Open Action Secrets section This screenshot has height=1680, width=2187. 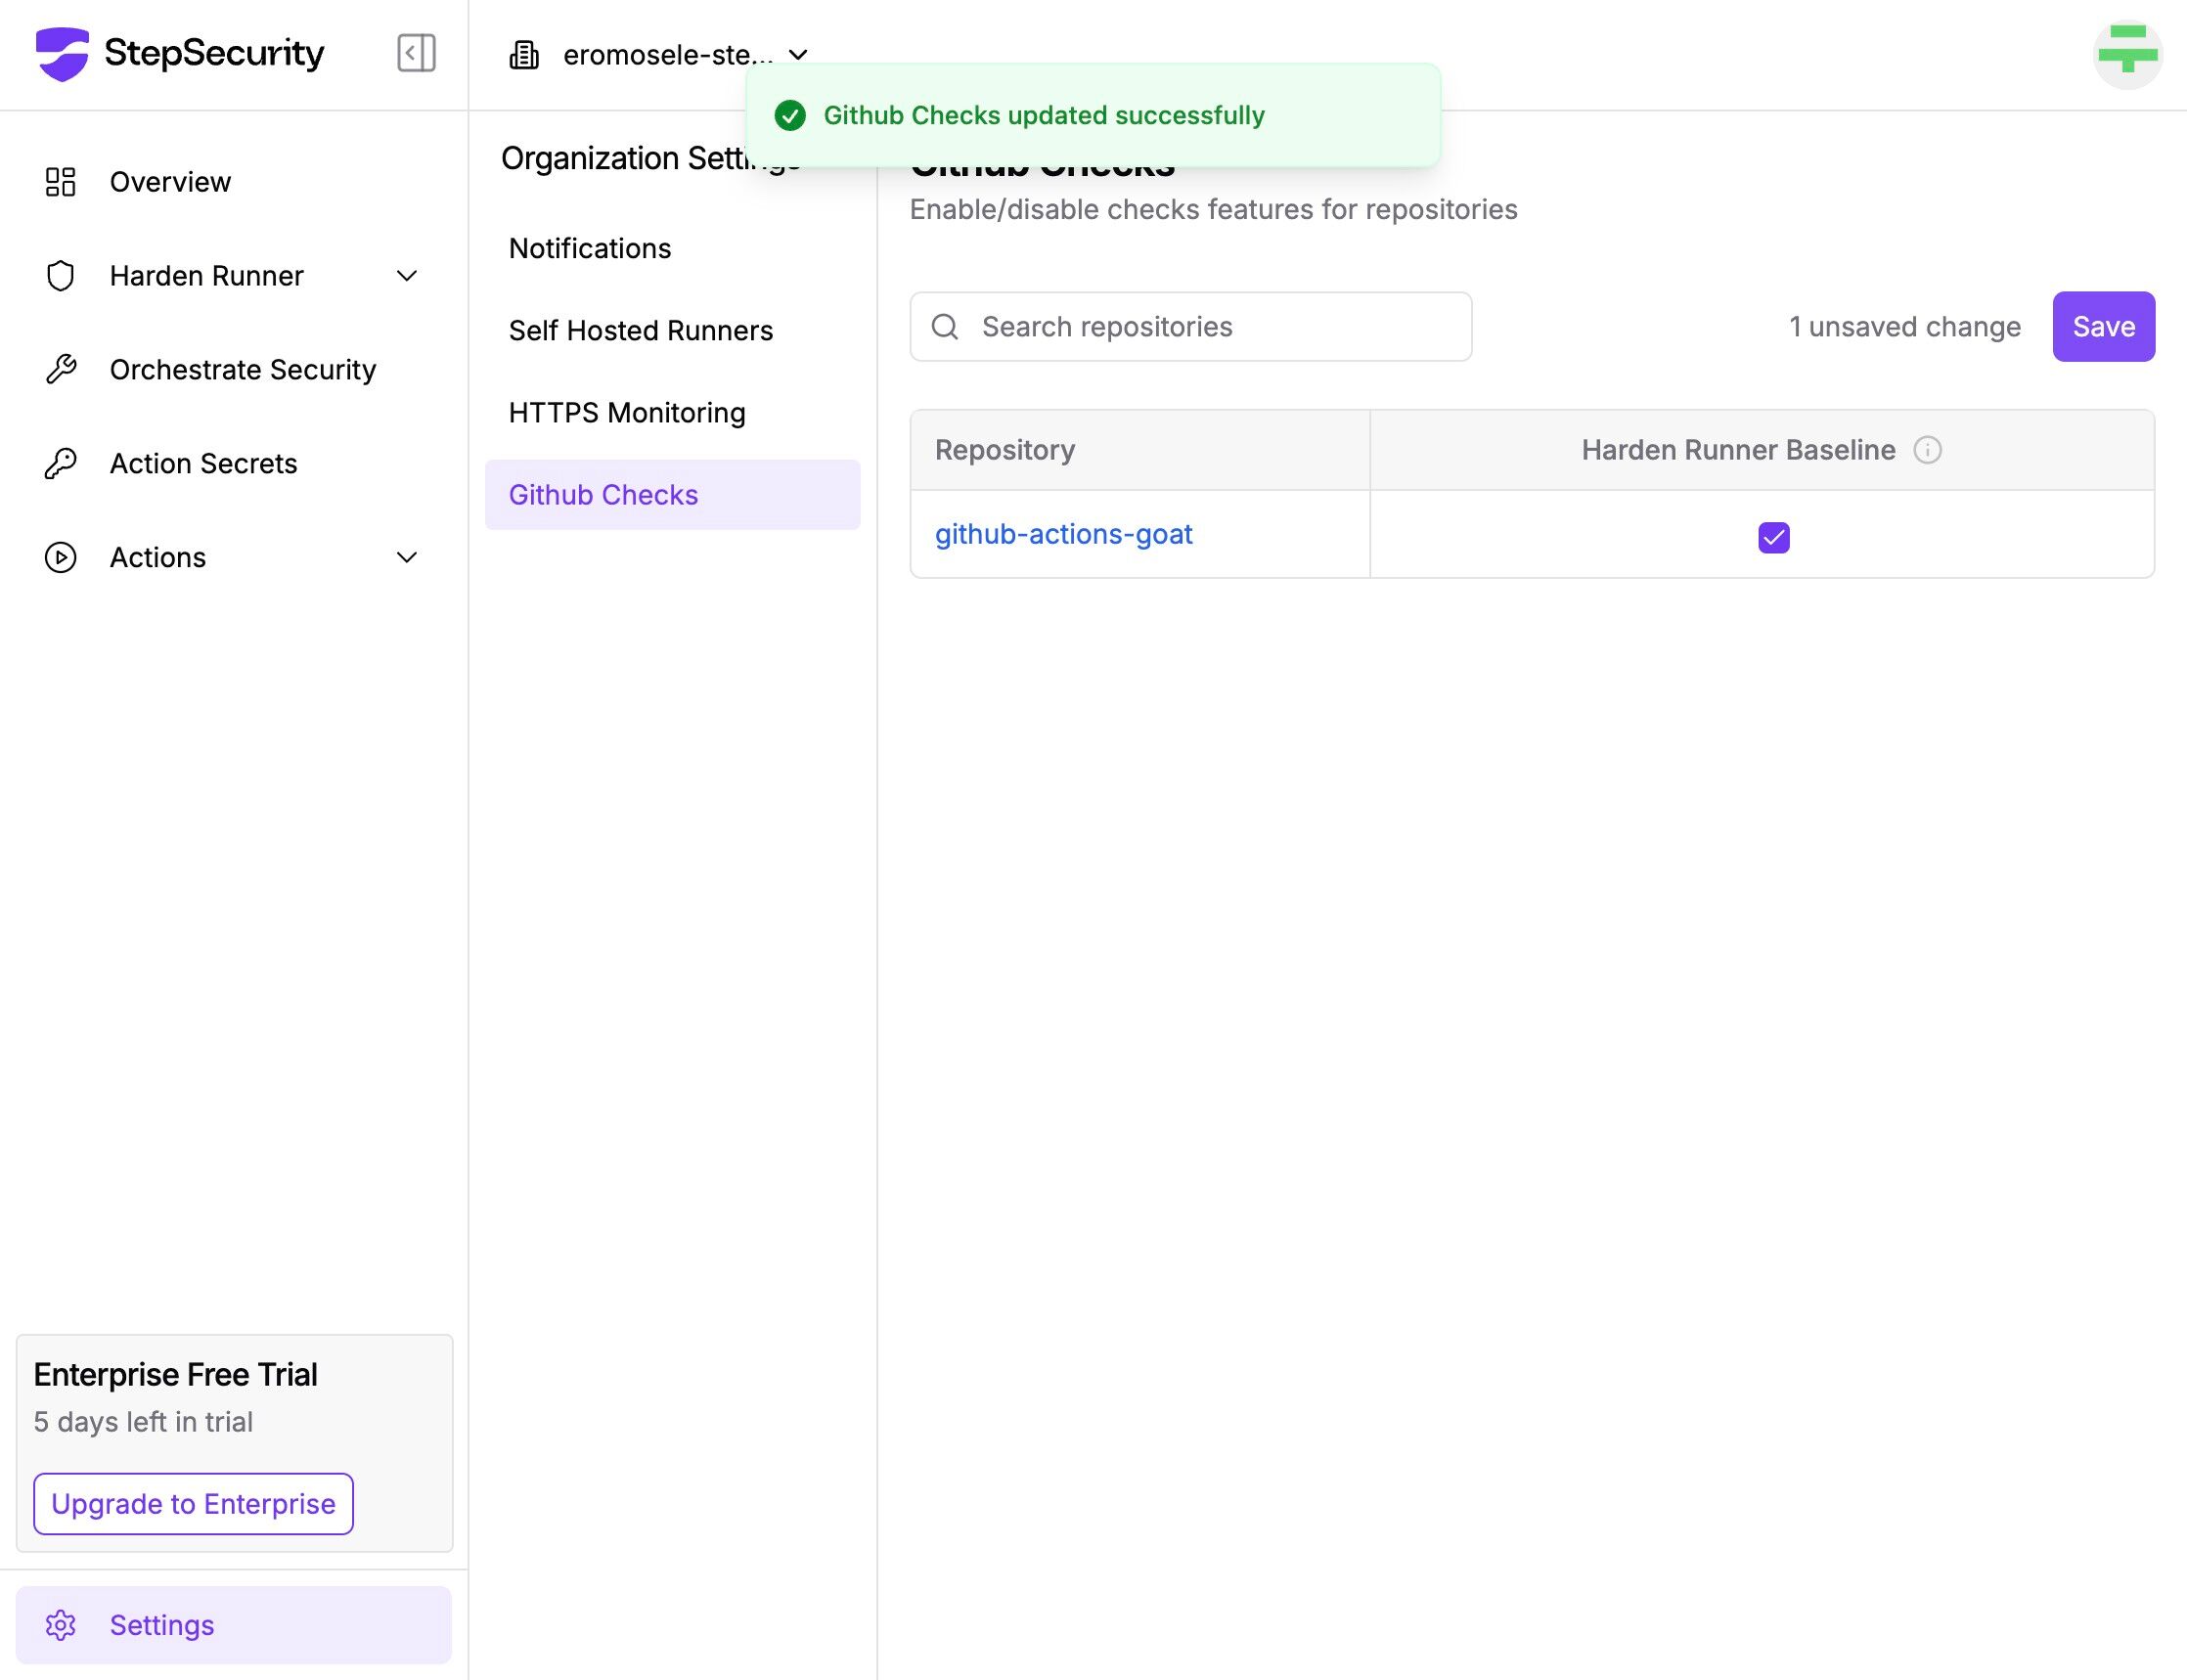click(x=233, y=464)
